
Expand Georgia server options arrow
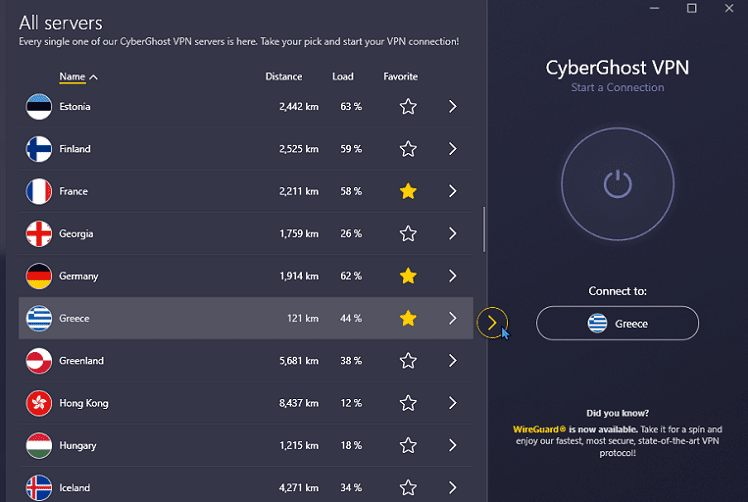point(453,234)
